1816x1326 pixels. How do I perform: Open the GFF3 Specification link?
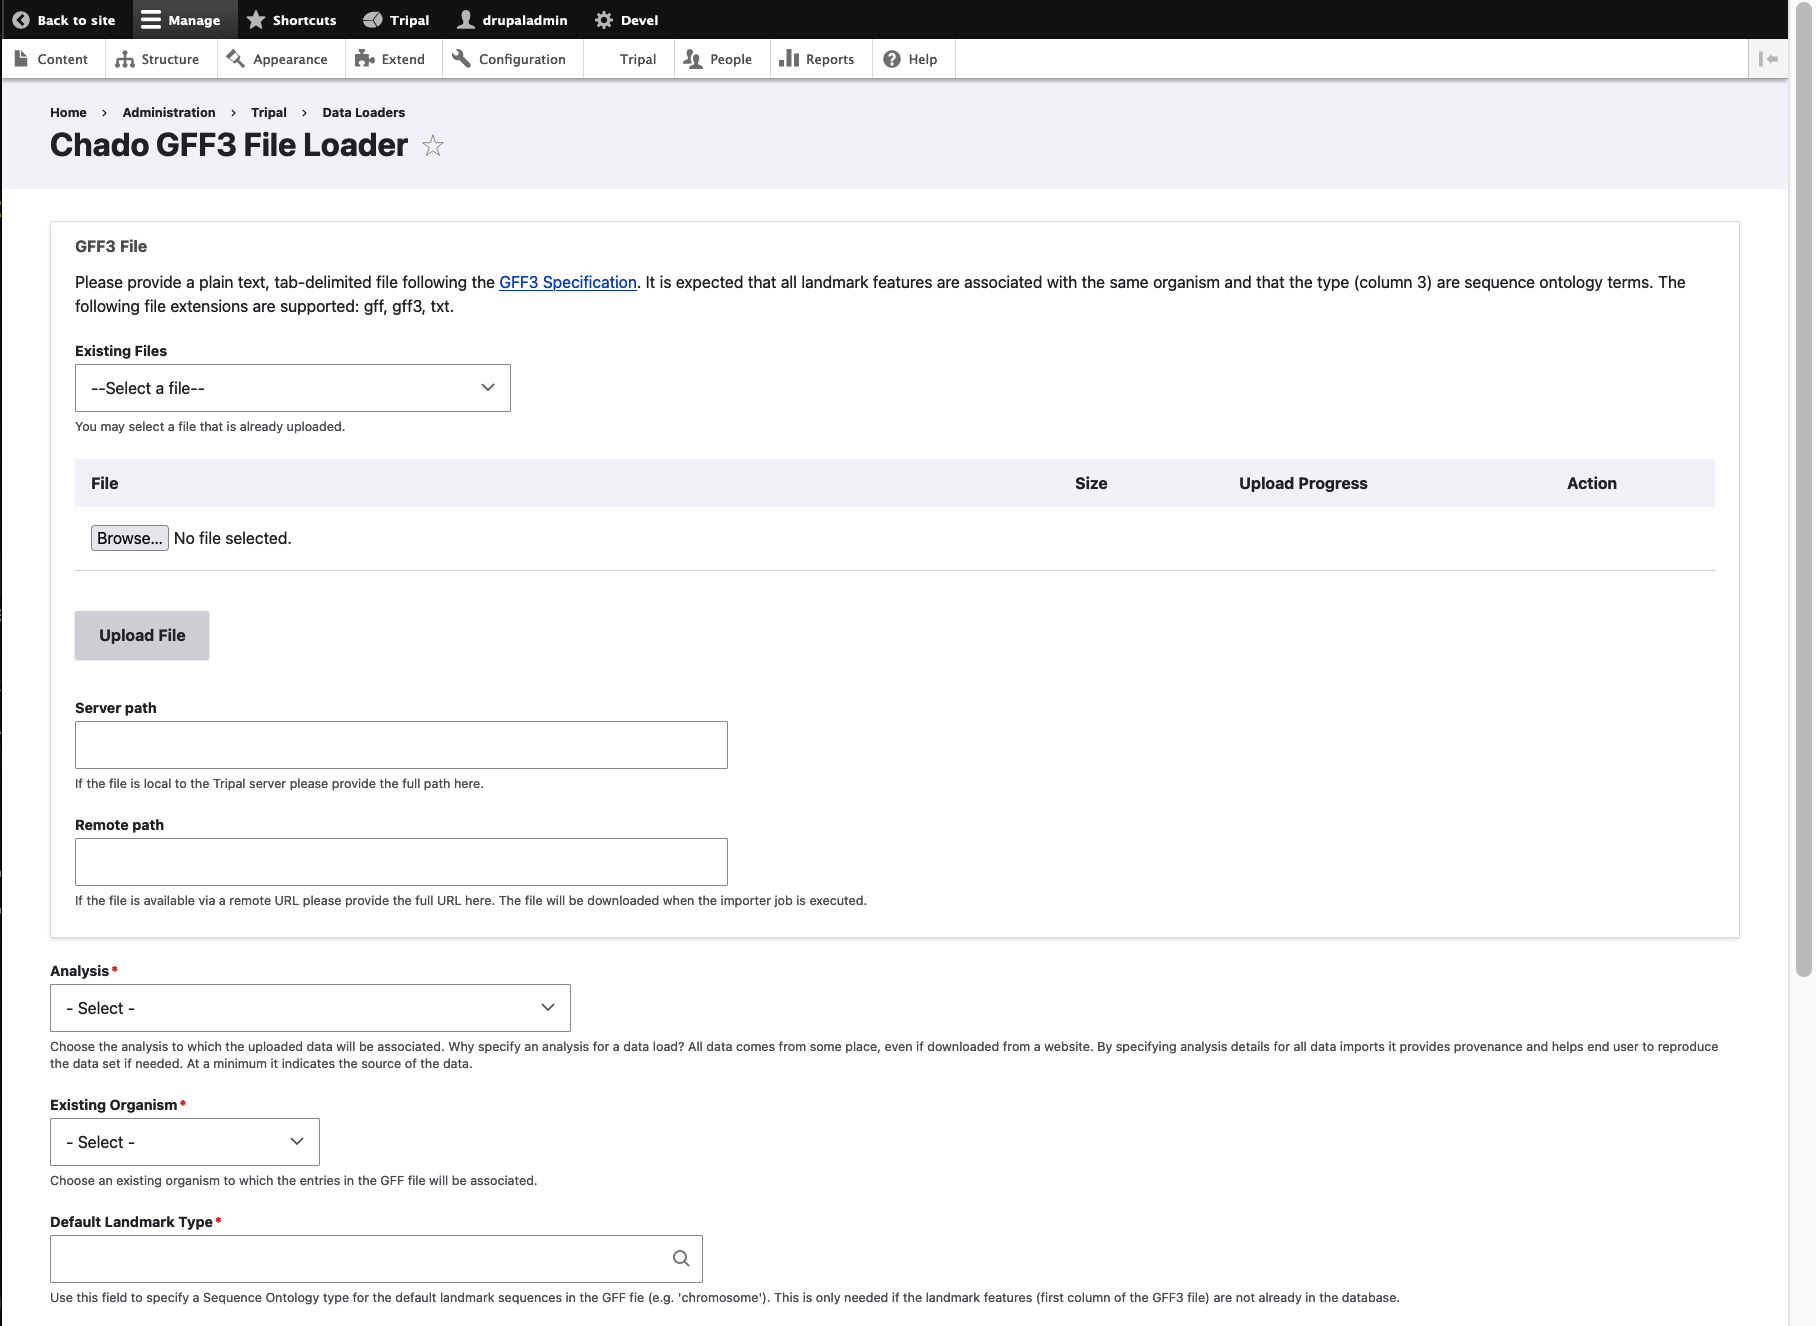tap(568, 282)
